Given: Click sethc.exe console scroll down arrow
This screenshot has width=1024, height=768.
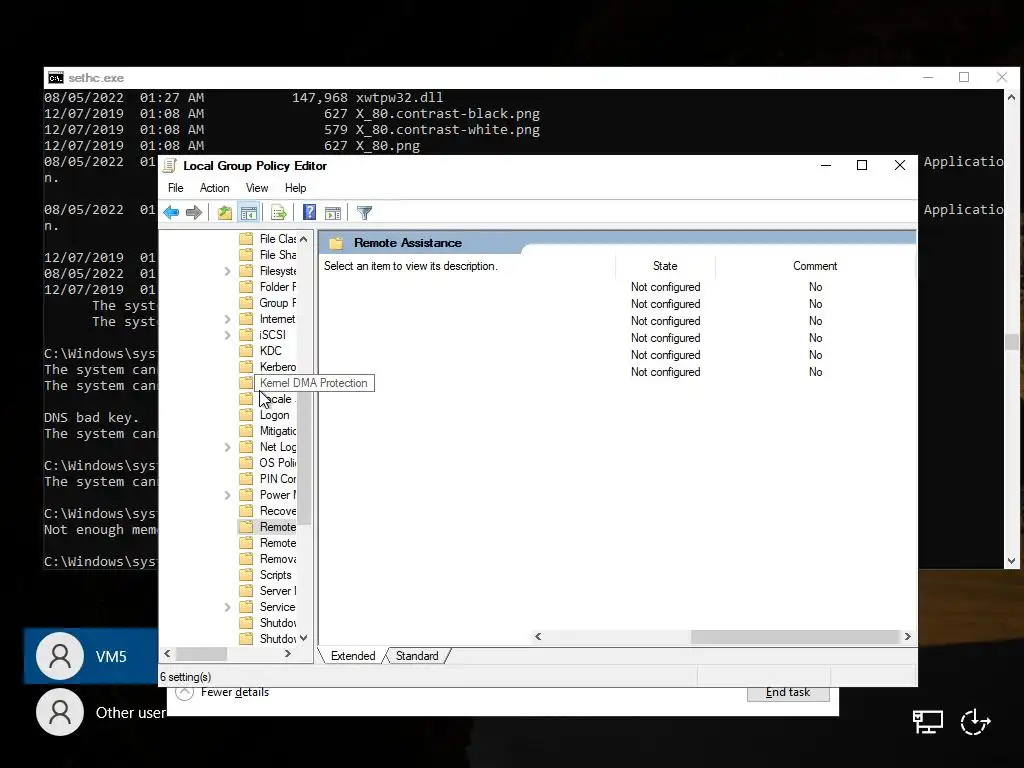Looking at the screenshot, I should [1012, 560].
